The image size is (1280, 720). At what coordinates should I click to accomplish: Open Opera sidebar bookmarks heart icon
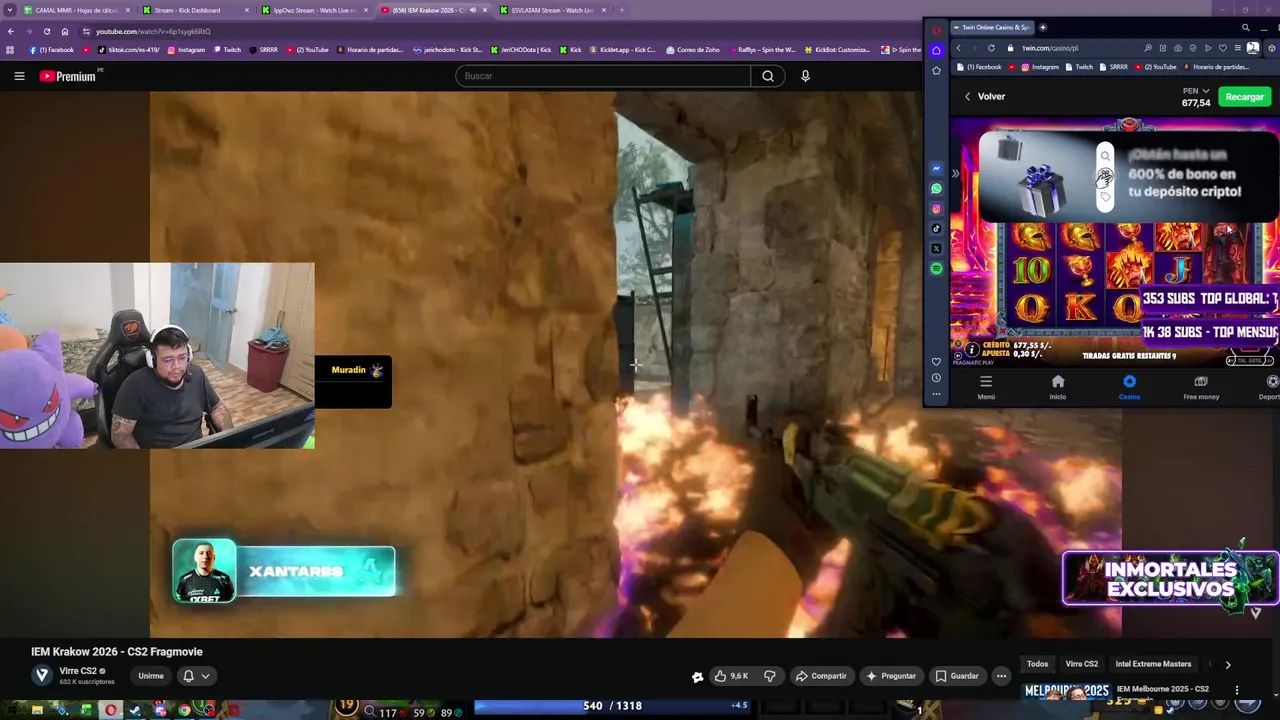pos(936,362)
